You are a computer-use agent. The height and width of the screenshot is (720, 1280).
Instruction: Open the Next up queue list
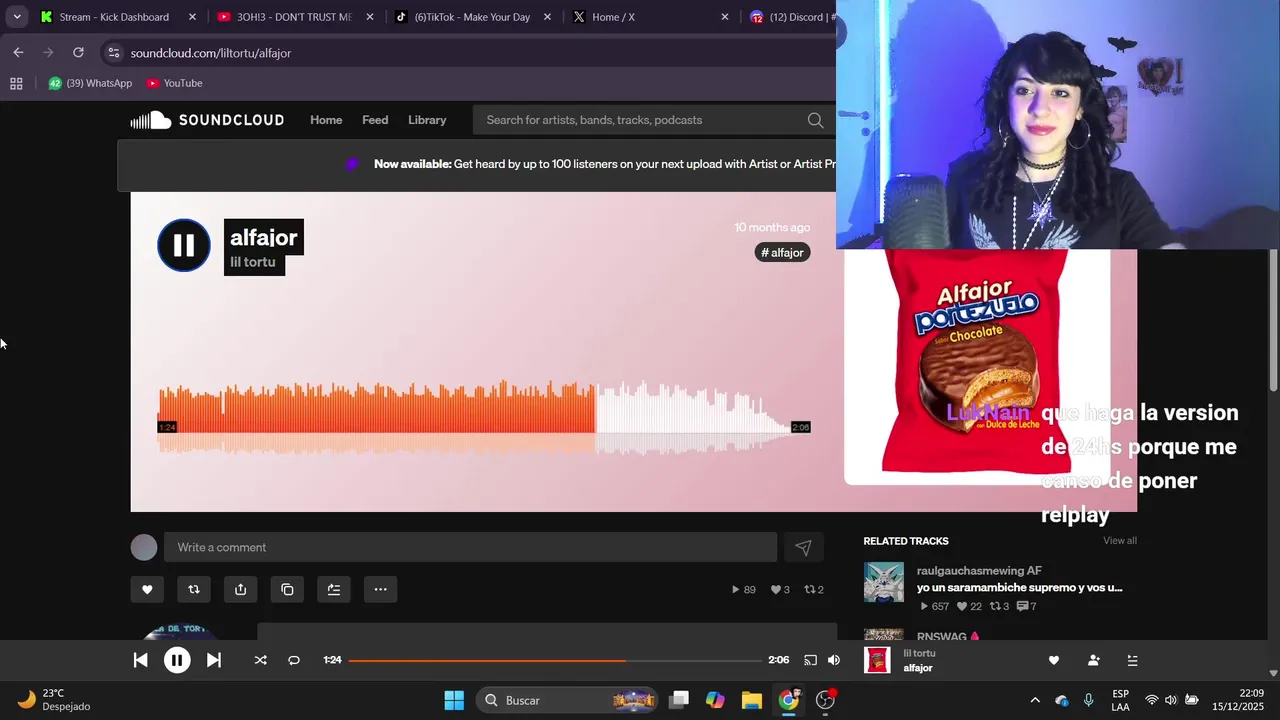pos(1132,660)
